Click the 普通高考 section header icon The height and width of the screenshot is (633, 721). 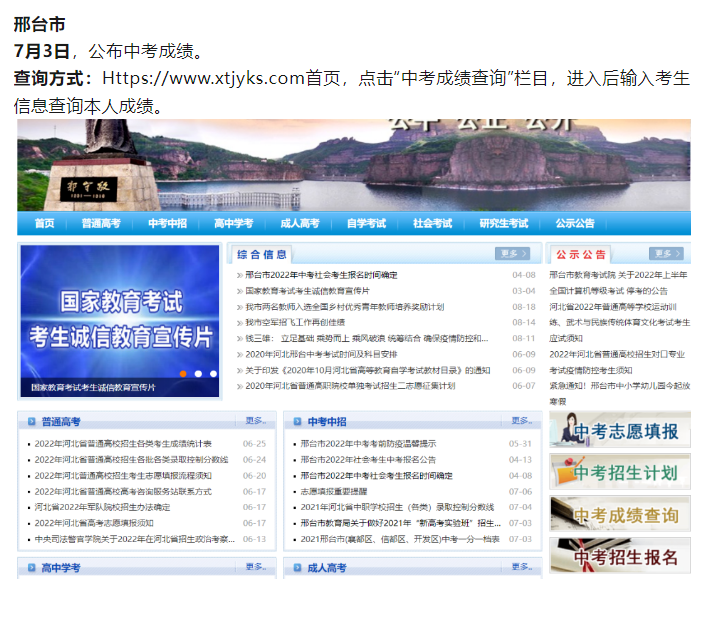click(32, 422)
